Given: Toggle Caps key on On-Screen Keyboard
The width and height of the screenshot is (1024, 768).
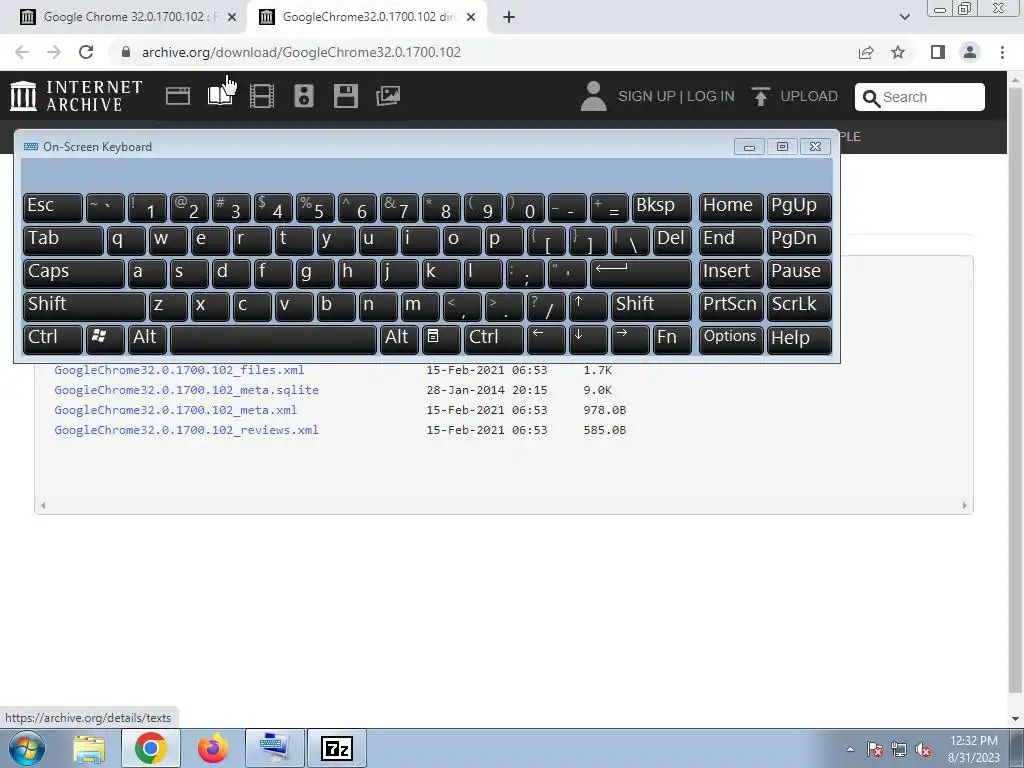Looking at the screenshot, I should click(x=73, y=272).
